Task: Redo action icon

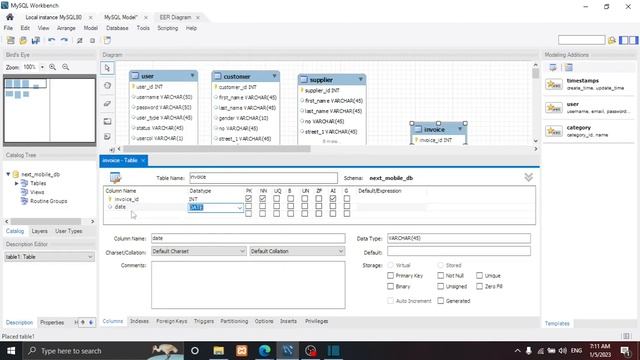Action: 64,40
